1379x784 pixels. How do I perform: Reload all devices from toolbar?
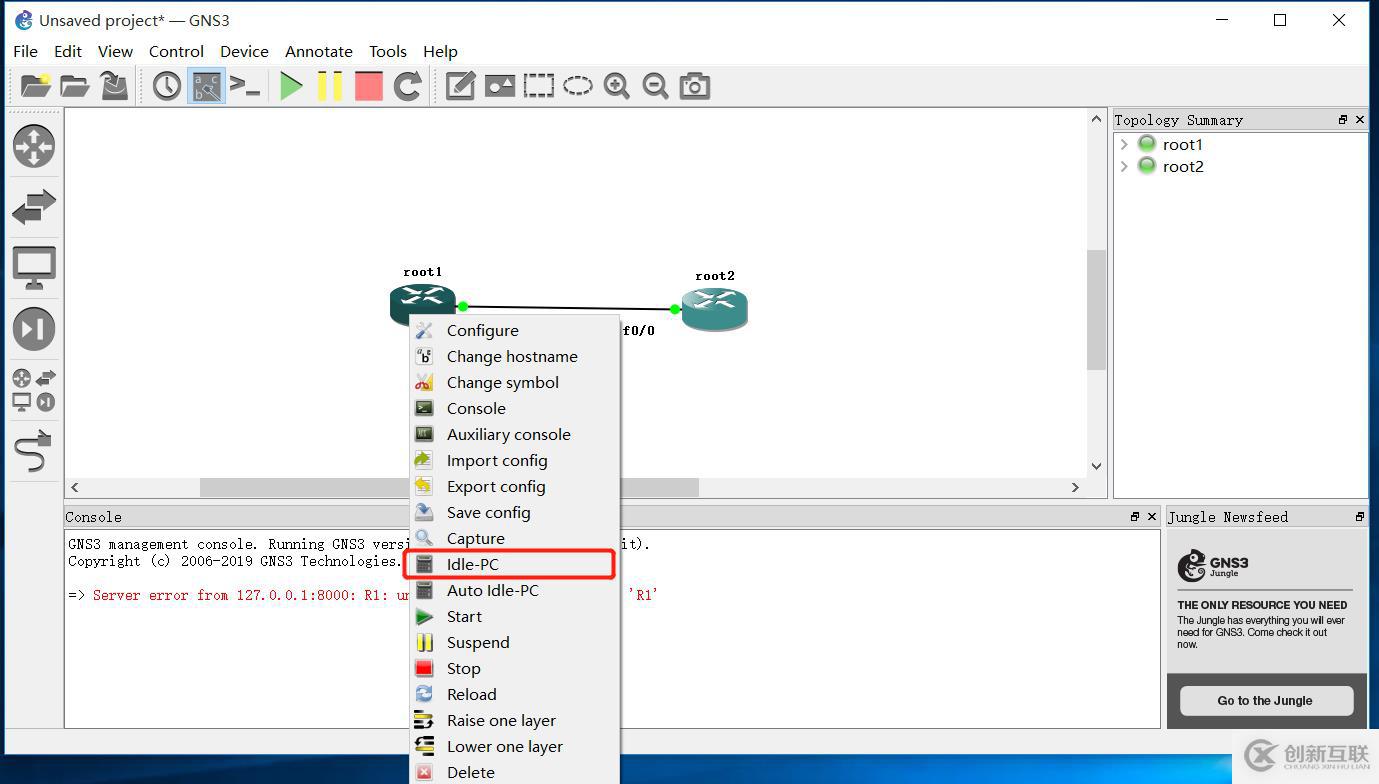pyautogui.click(x=407, y=86)
